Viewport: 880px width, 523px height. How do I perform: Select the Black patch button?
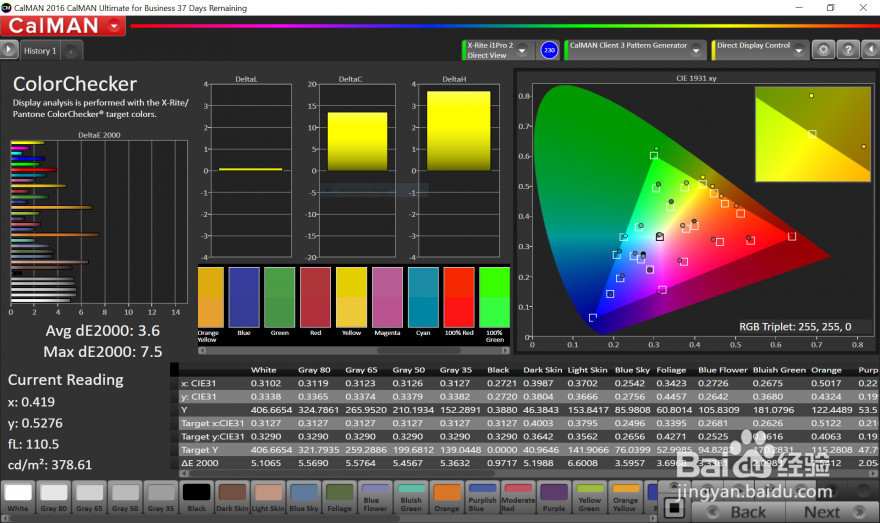[196, 497]
